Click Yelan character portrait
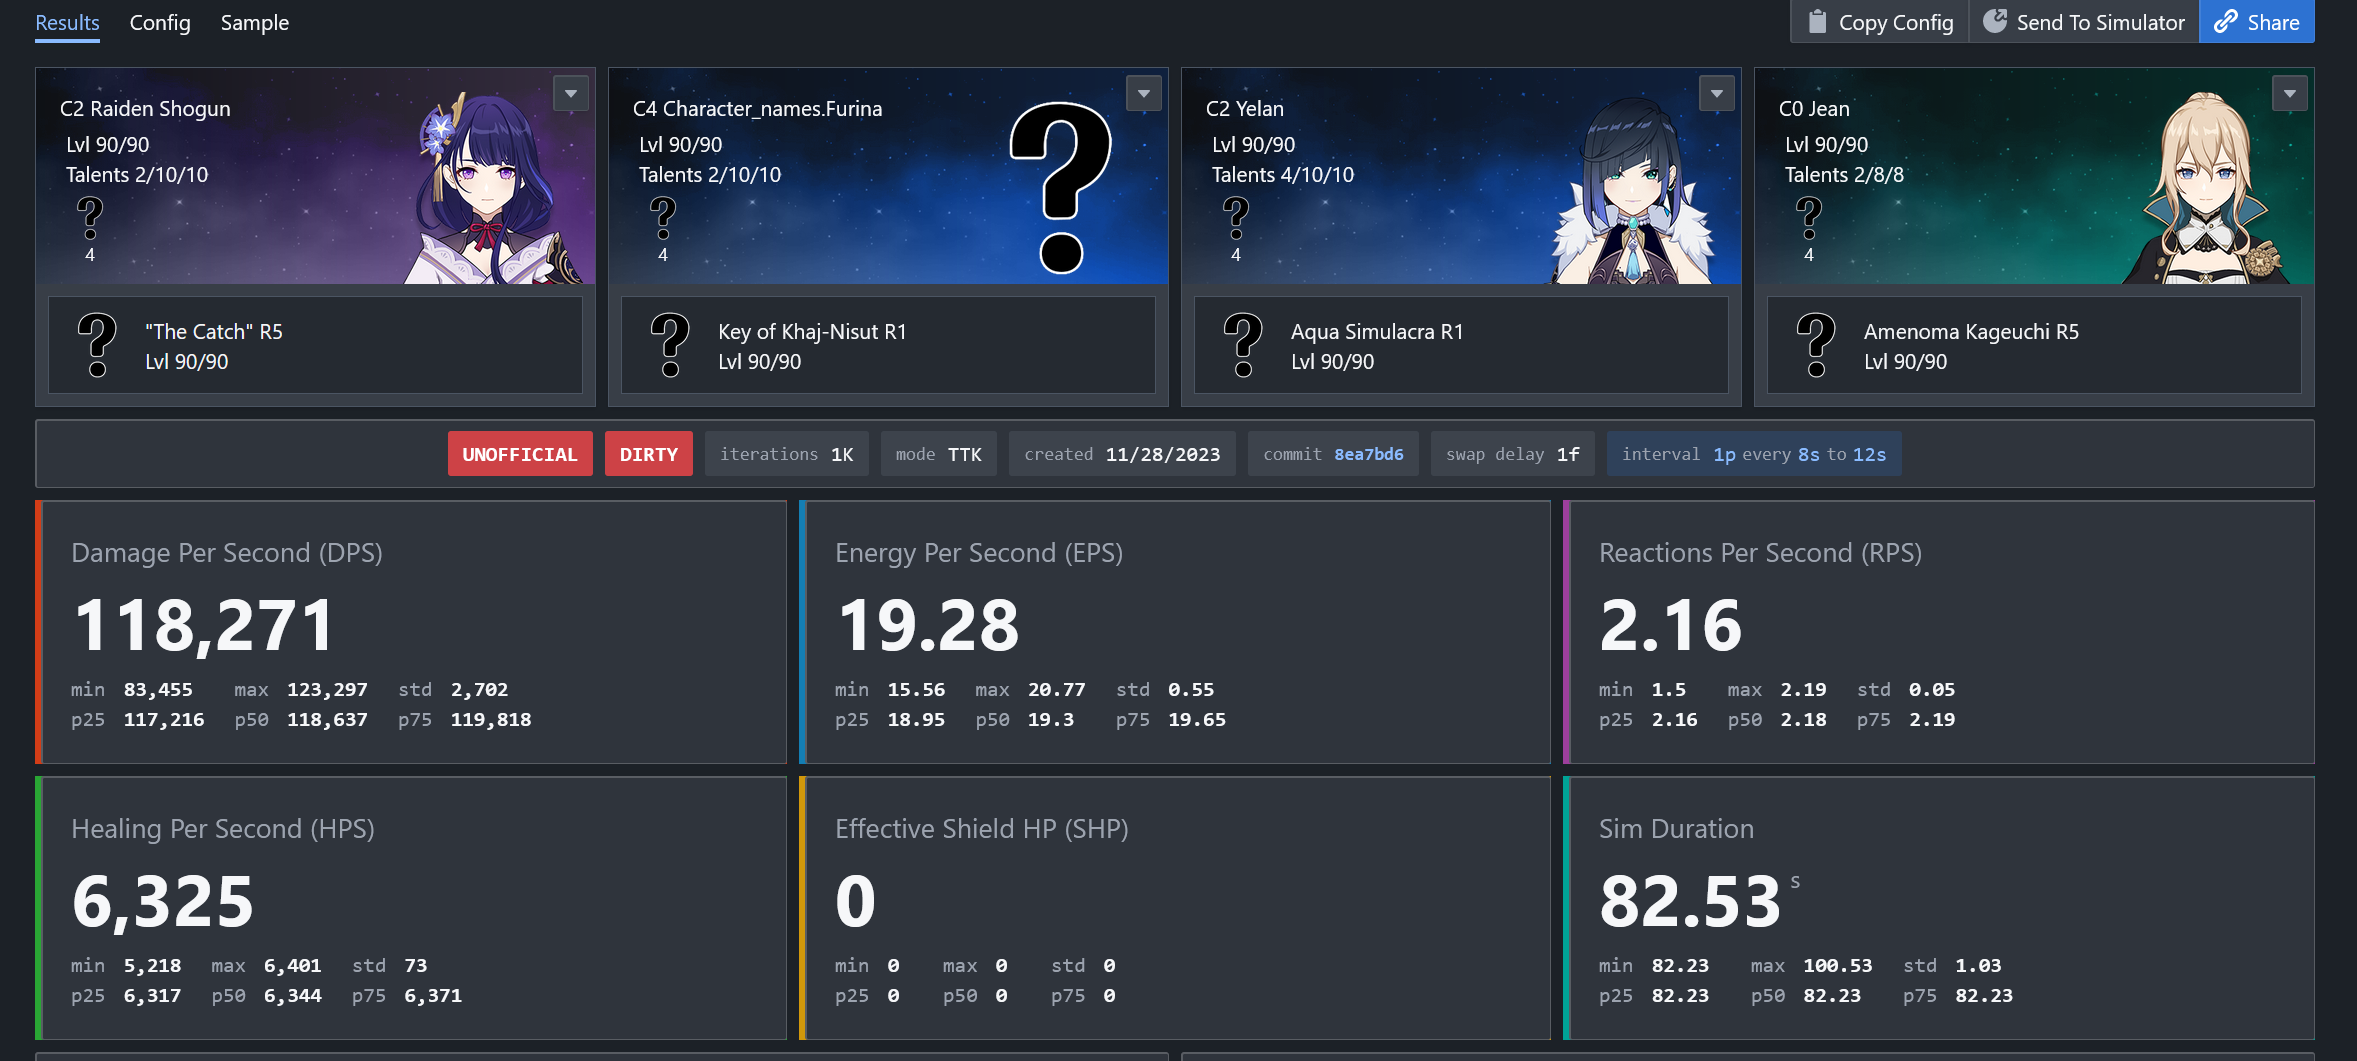This screenshot has height=1061, width=2357. 1634,190
